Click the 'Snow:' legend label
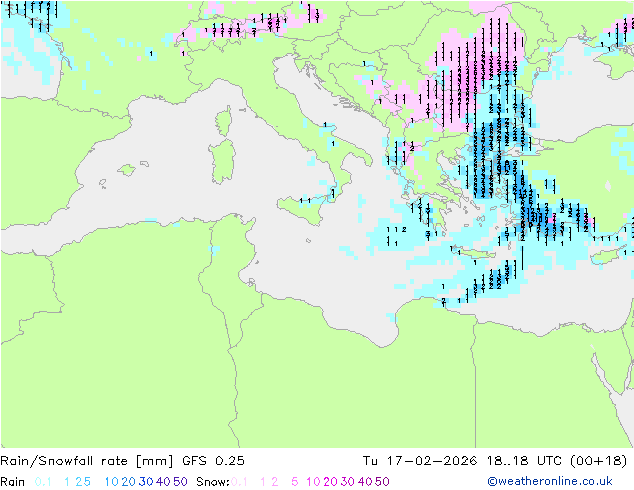Image resolution: width=634 pixels, height=490 pixels. click(x=213, y=482)
